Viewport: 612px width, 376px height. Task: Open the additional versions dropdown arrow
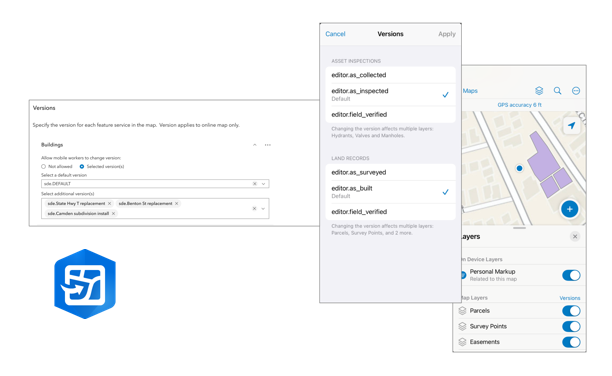(x=263, y=208)
